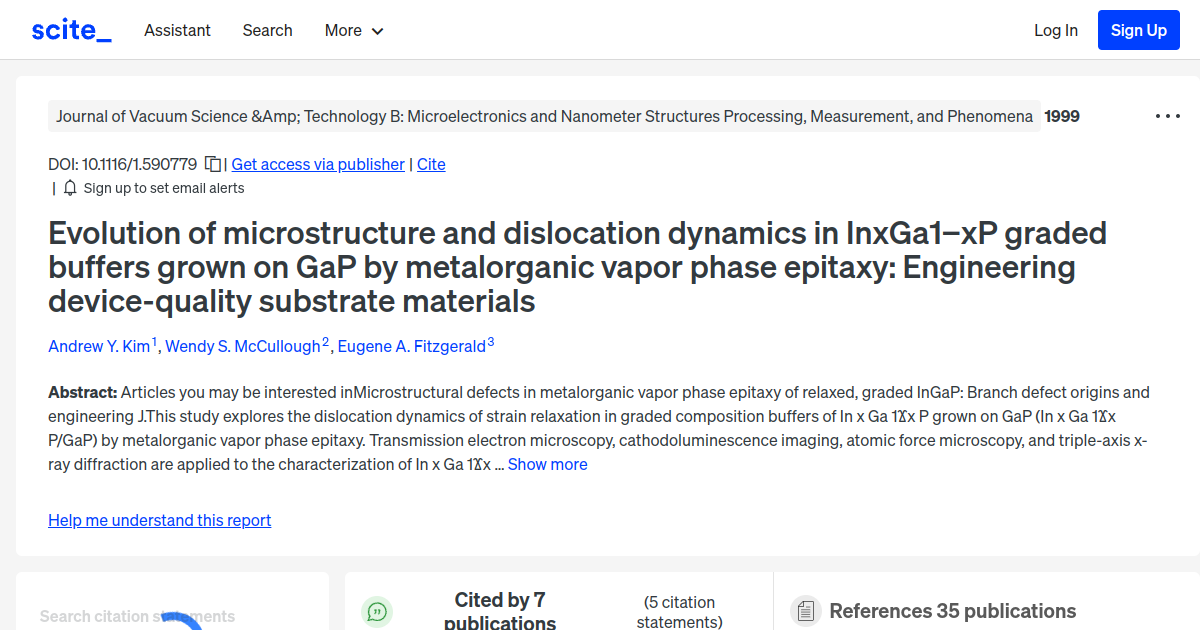
Task: Click the green citation statement icon
Action: pos(376,611)
